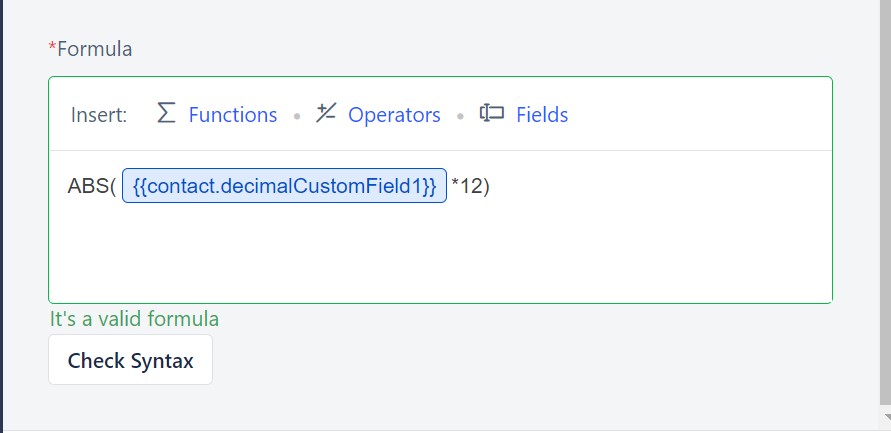Click the empty area of formula editor

pyautogui.click(x=440, y=253)
